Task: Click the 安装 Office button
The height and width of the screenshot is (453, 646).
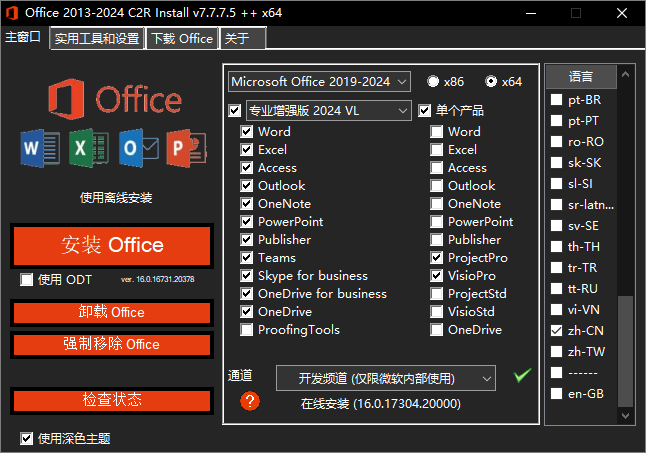Action: coord(112,245)
